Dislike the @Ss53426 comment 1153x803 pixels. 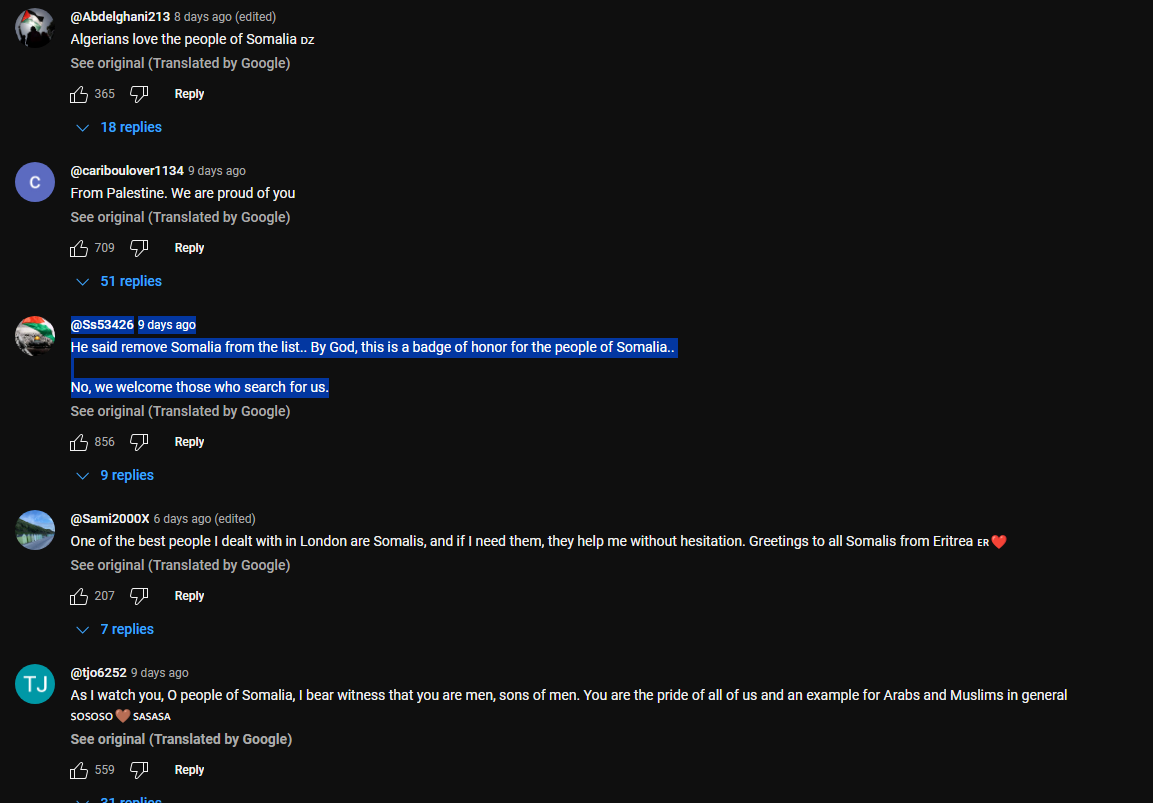point(139,443)
